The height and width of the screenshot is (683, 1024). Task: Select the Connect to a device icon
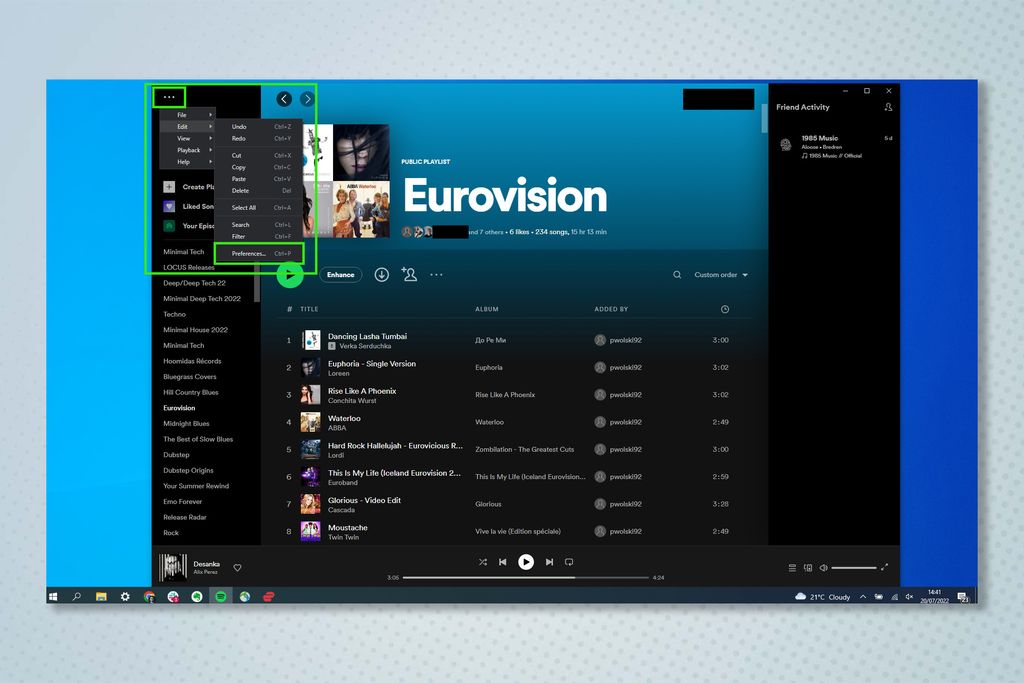(809, 567)
